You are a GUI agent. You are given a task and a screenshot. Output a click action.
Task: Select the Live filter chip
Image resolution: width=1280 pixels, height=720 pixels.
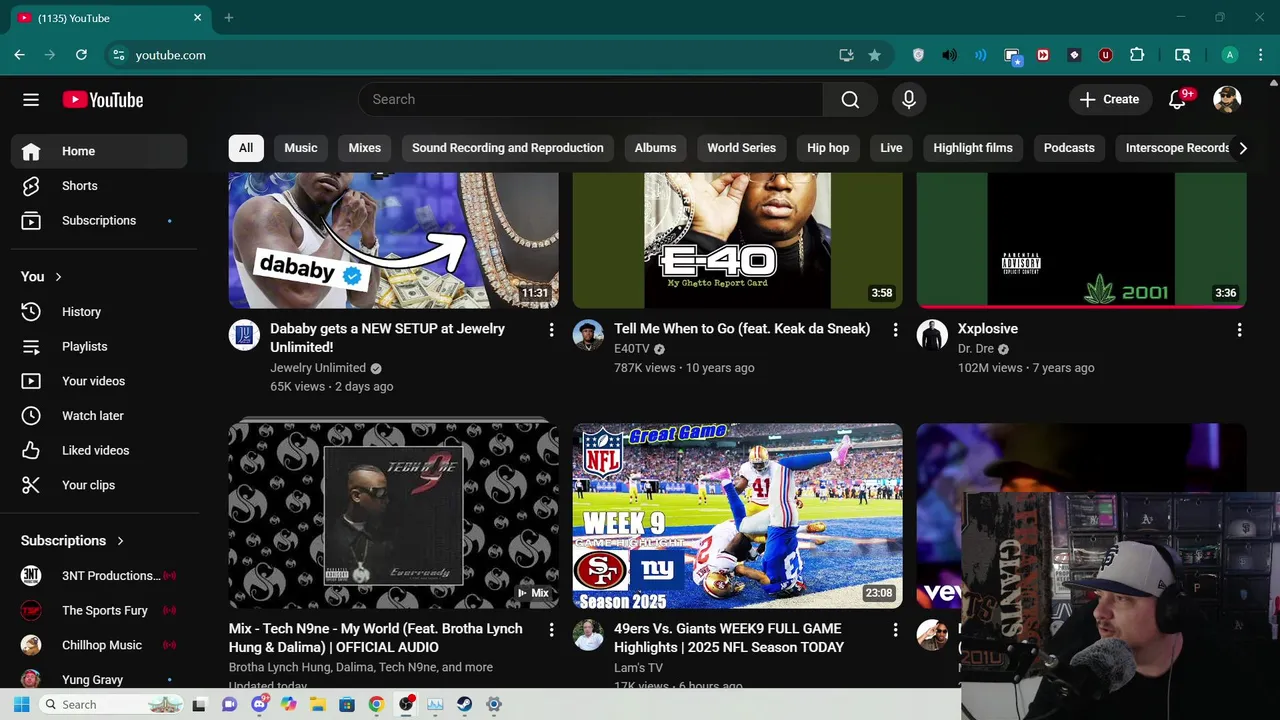point(891,148)
